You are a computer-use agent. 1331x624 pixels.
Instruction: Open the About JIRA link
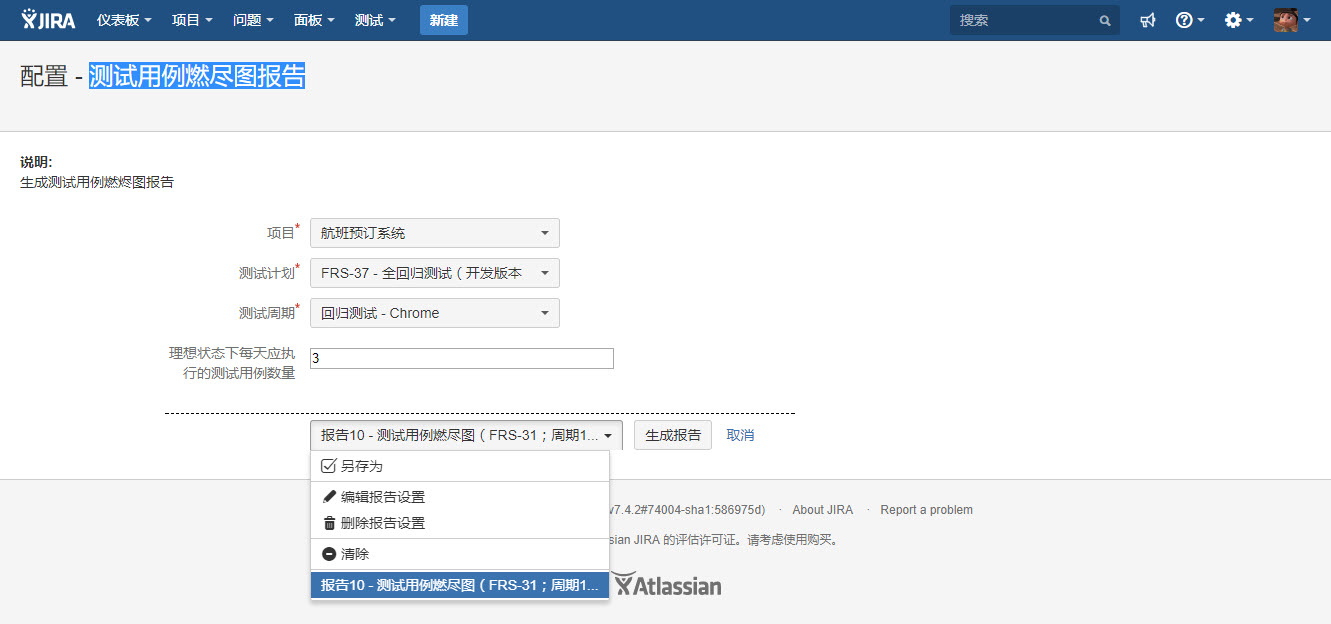(822, 510)
